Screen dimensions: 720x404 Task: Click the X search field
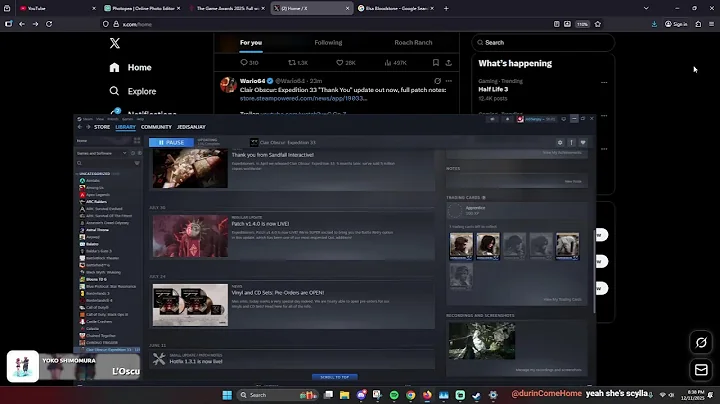[543, 43]
